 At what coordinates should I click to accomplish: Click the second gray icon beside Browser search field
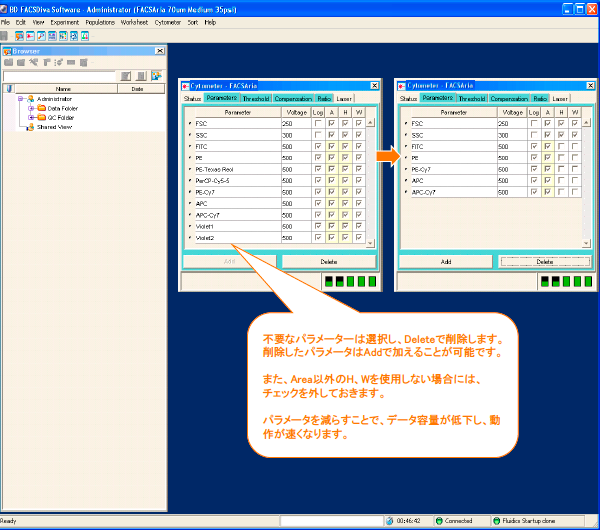[141, 76]
